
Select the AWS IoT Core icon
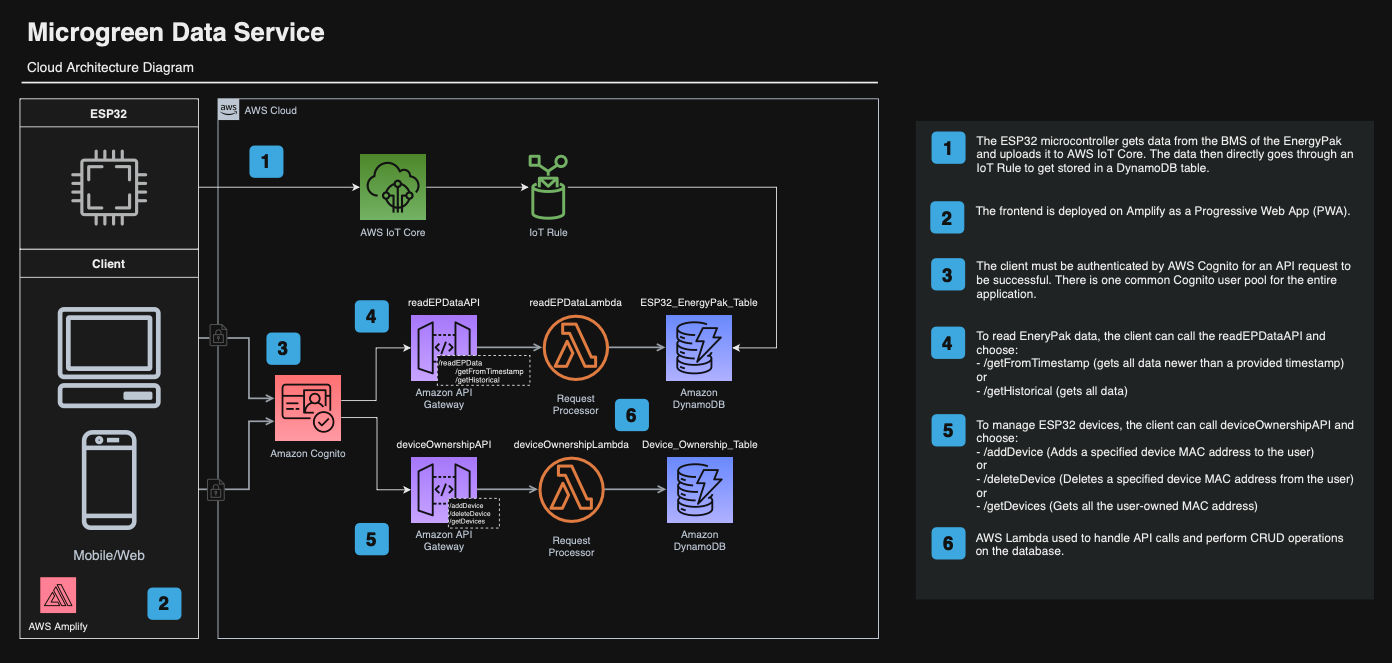tap(393, 187)
